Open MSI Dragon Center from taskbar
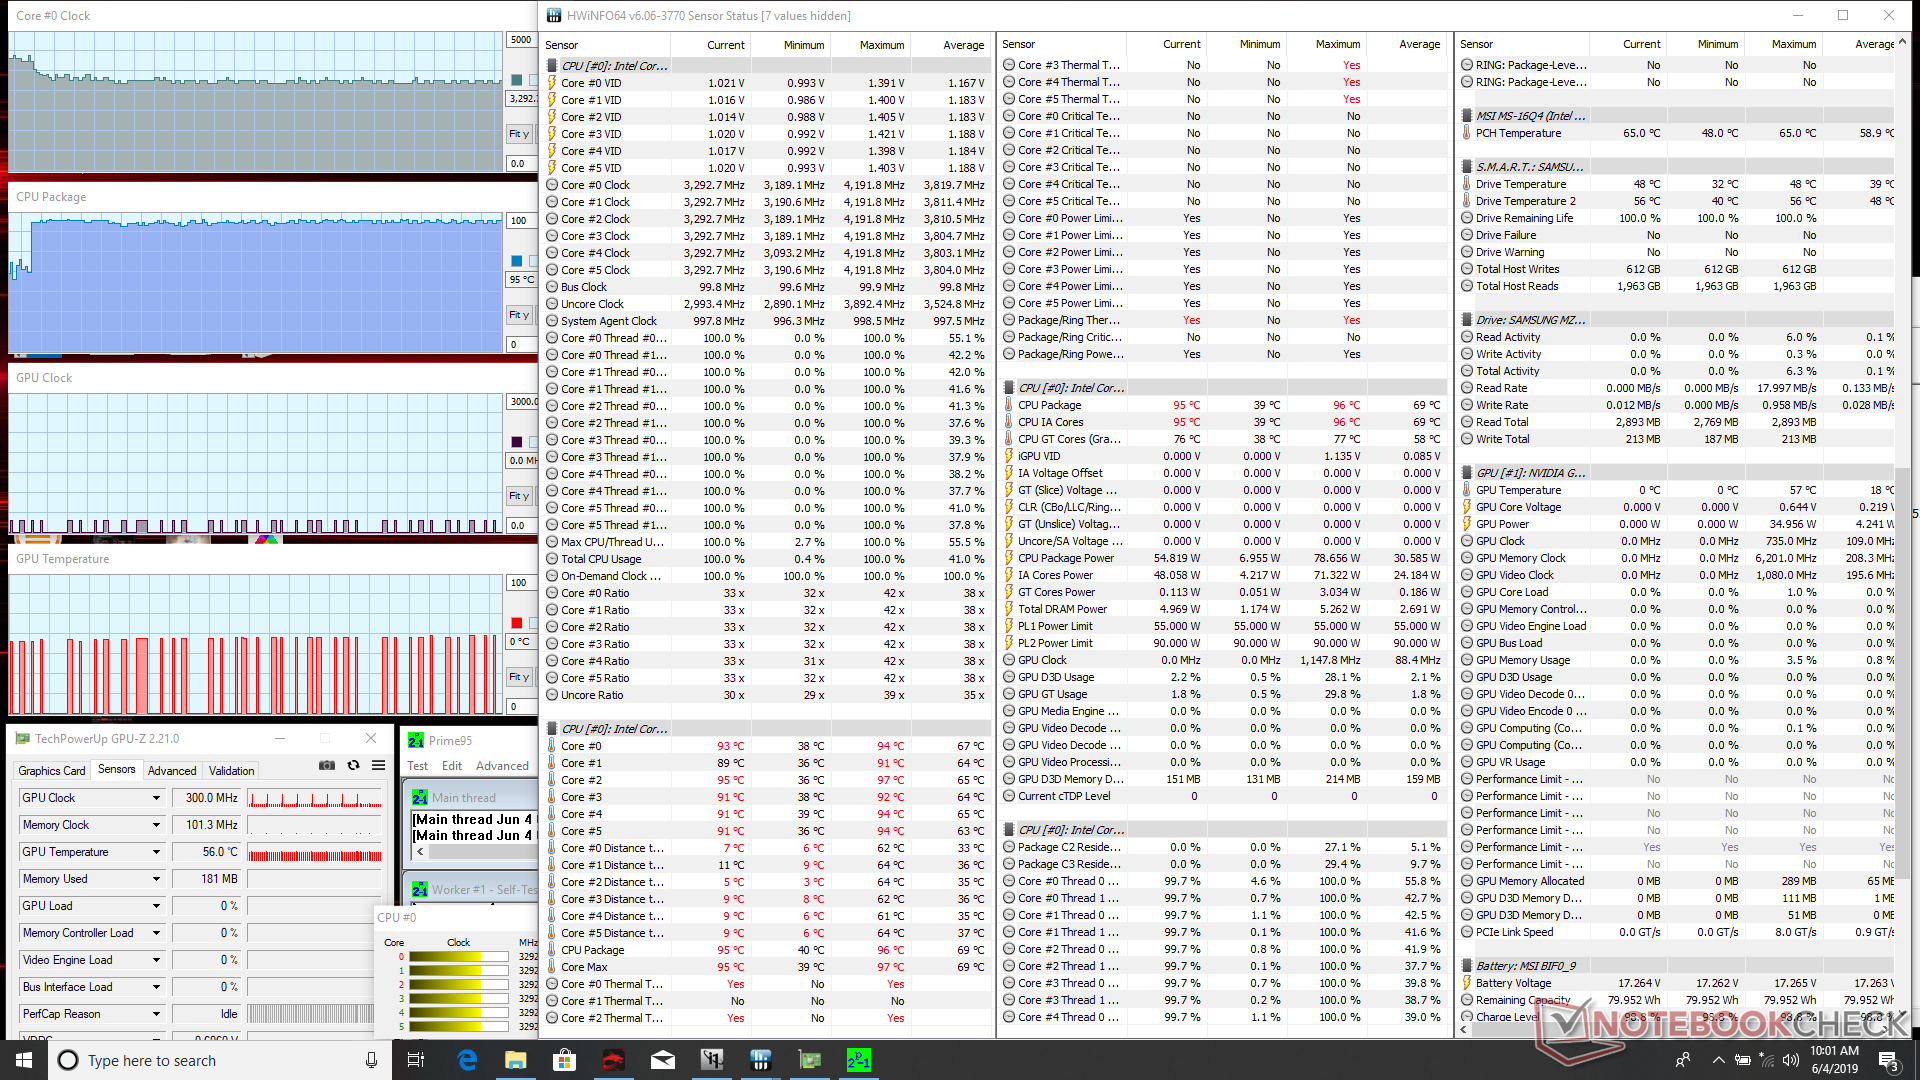 click(x=613, y=1060)
